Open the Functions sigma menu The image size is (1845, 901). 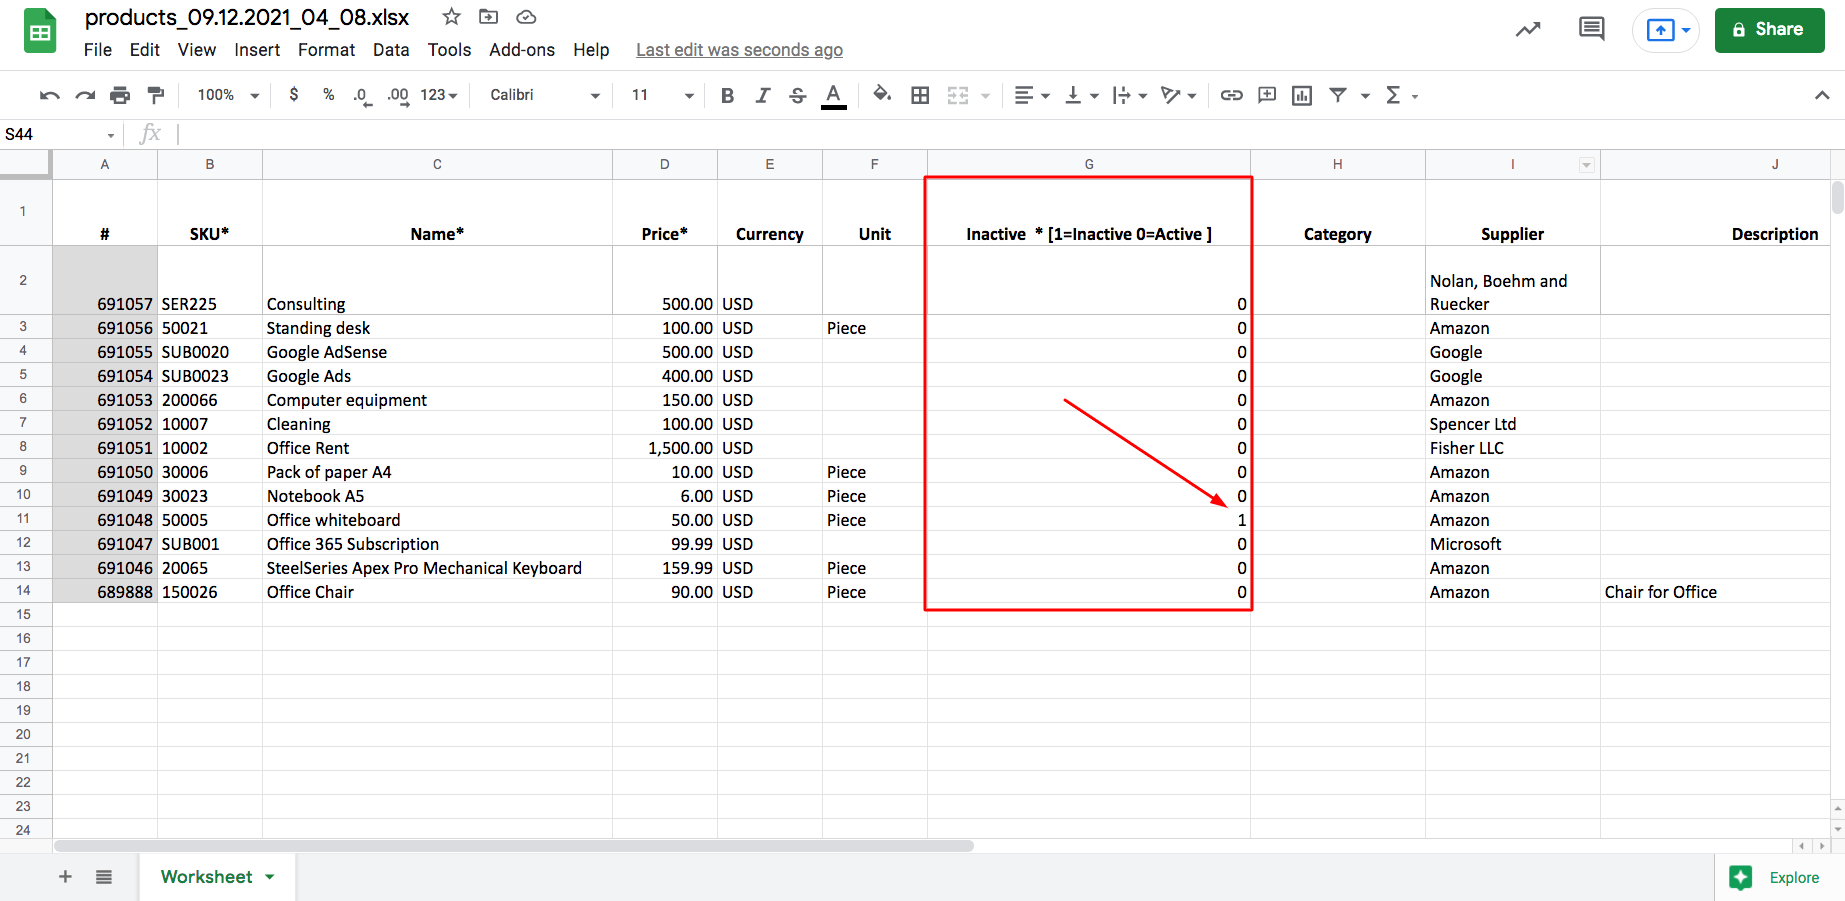(x=1401, y=95)
